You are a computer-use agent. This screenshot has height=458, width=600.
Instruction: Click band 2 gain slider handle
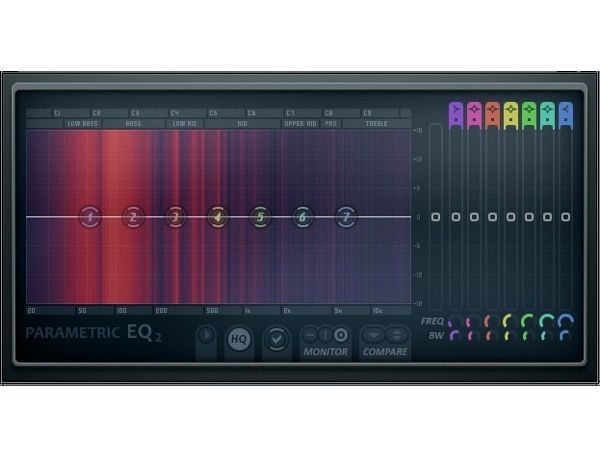(474, 217)
